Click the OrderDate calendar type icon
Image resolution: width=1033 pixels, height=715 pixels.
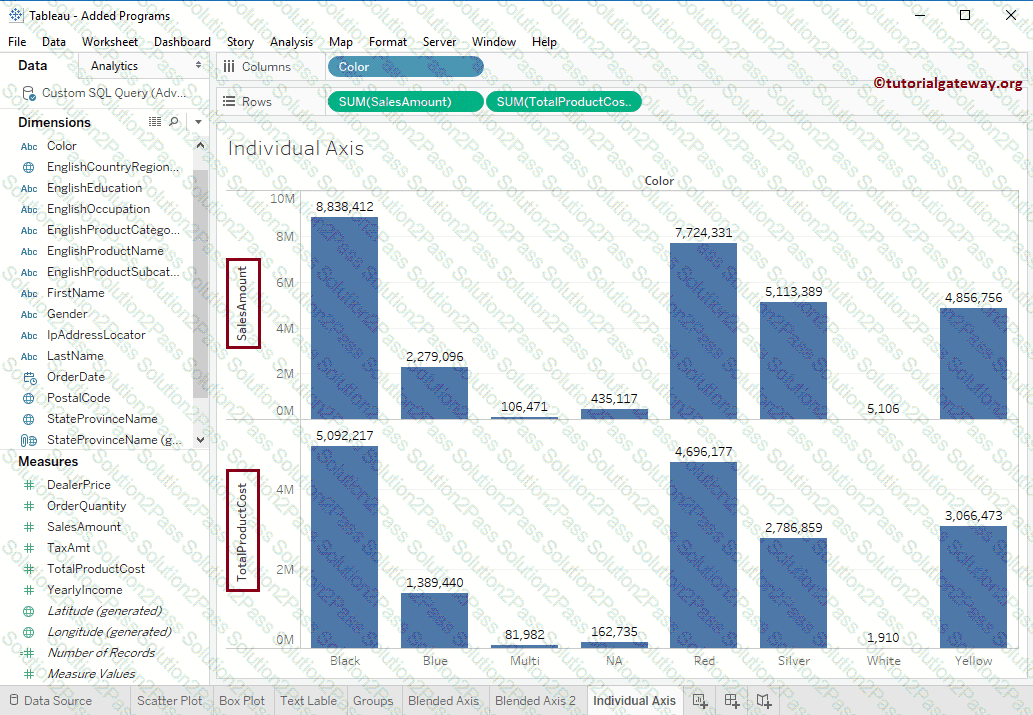(29, 377)
